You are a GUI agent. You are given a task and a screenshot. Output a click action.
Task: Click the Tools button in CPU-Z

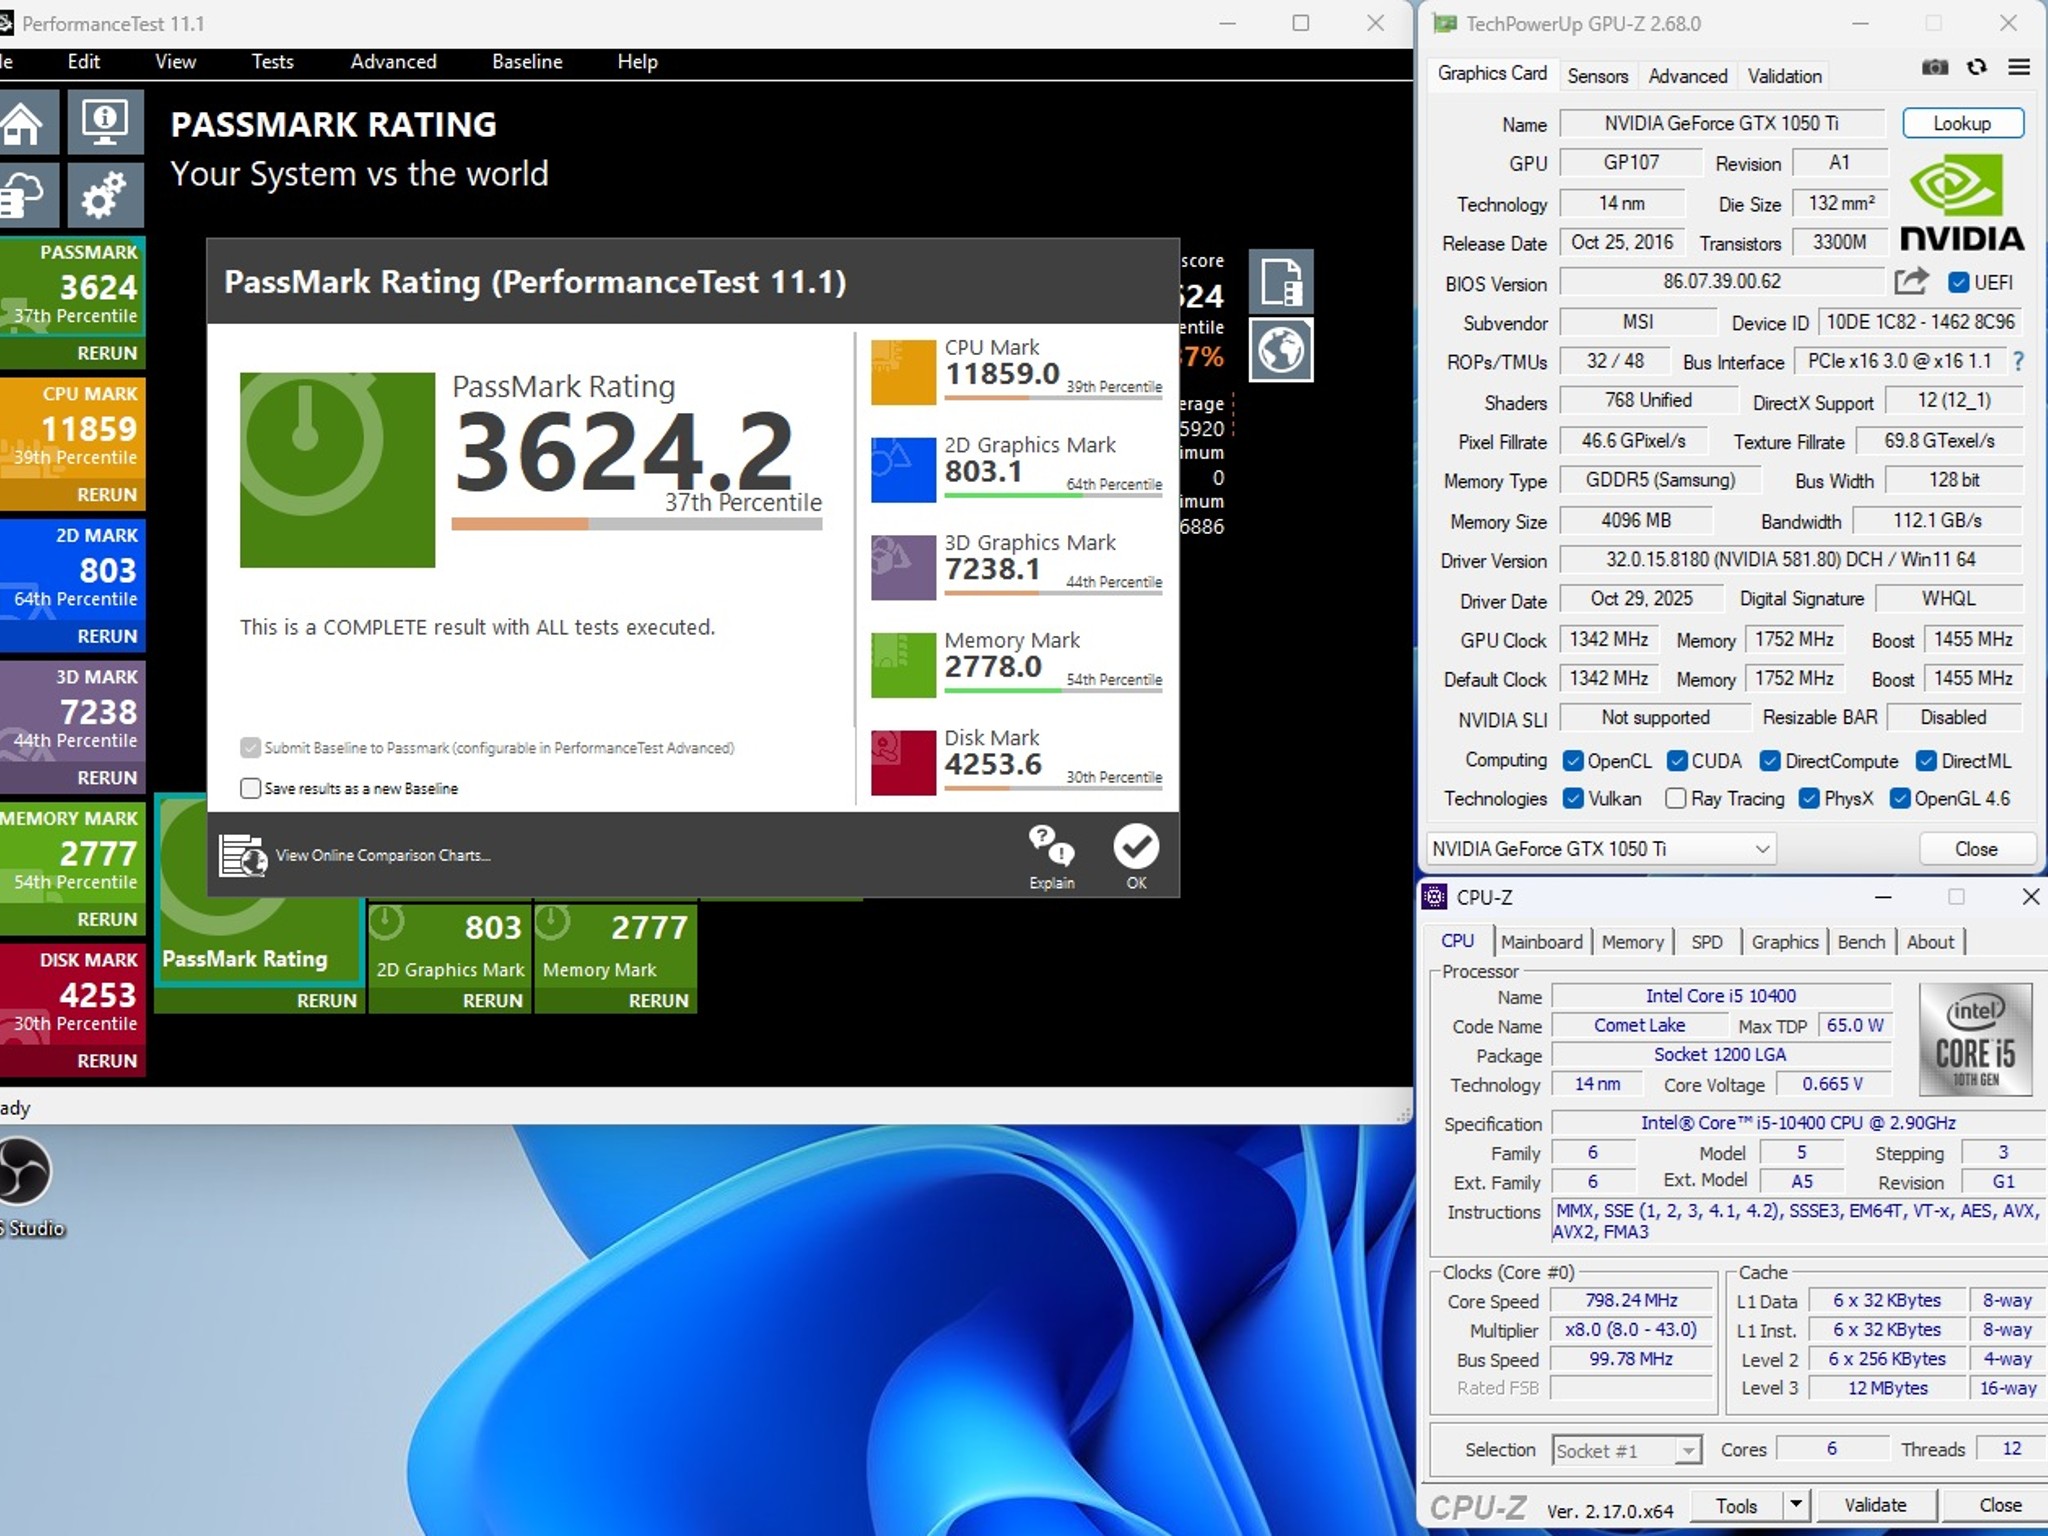pyautogui.click(x=1737, y=1505)
